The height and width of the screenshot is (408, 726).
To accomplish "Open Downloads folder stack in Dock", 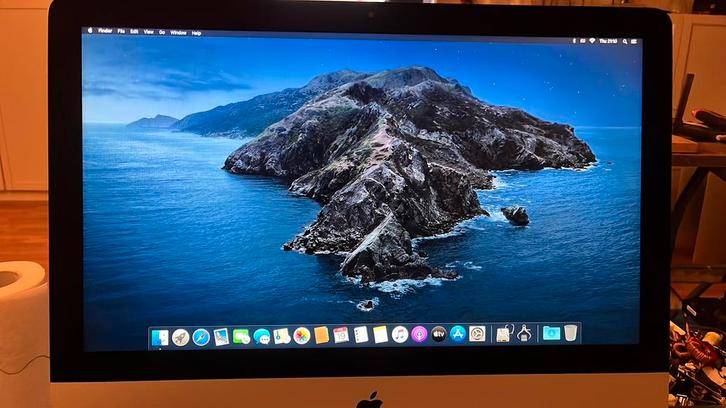I will click(x=551, y=333).
